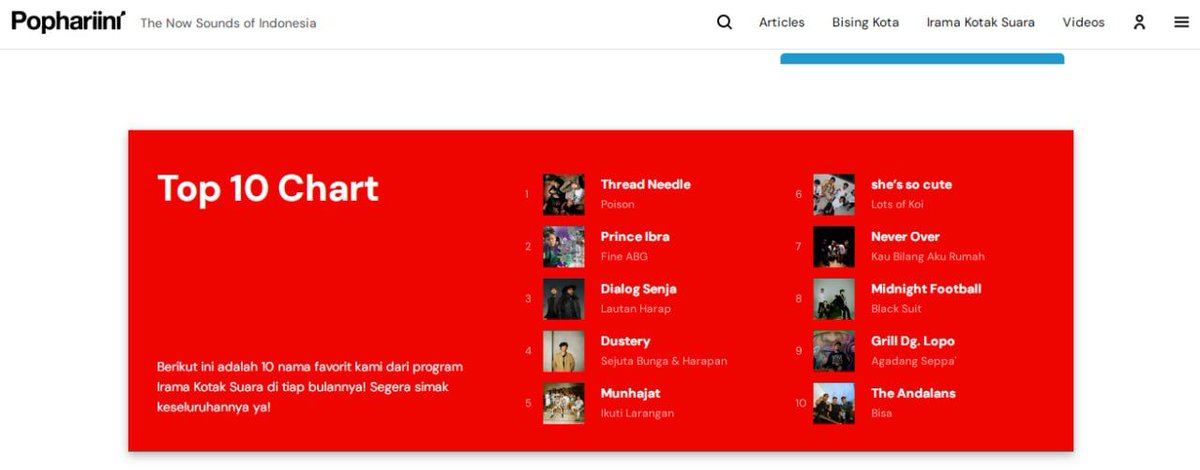
Task: Open Prince Ibra album thumbnail
Action: [x=564, y=246]
